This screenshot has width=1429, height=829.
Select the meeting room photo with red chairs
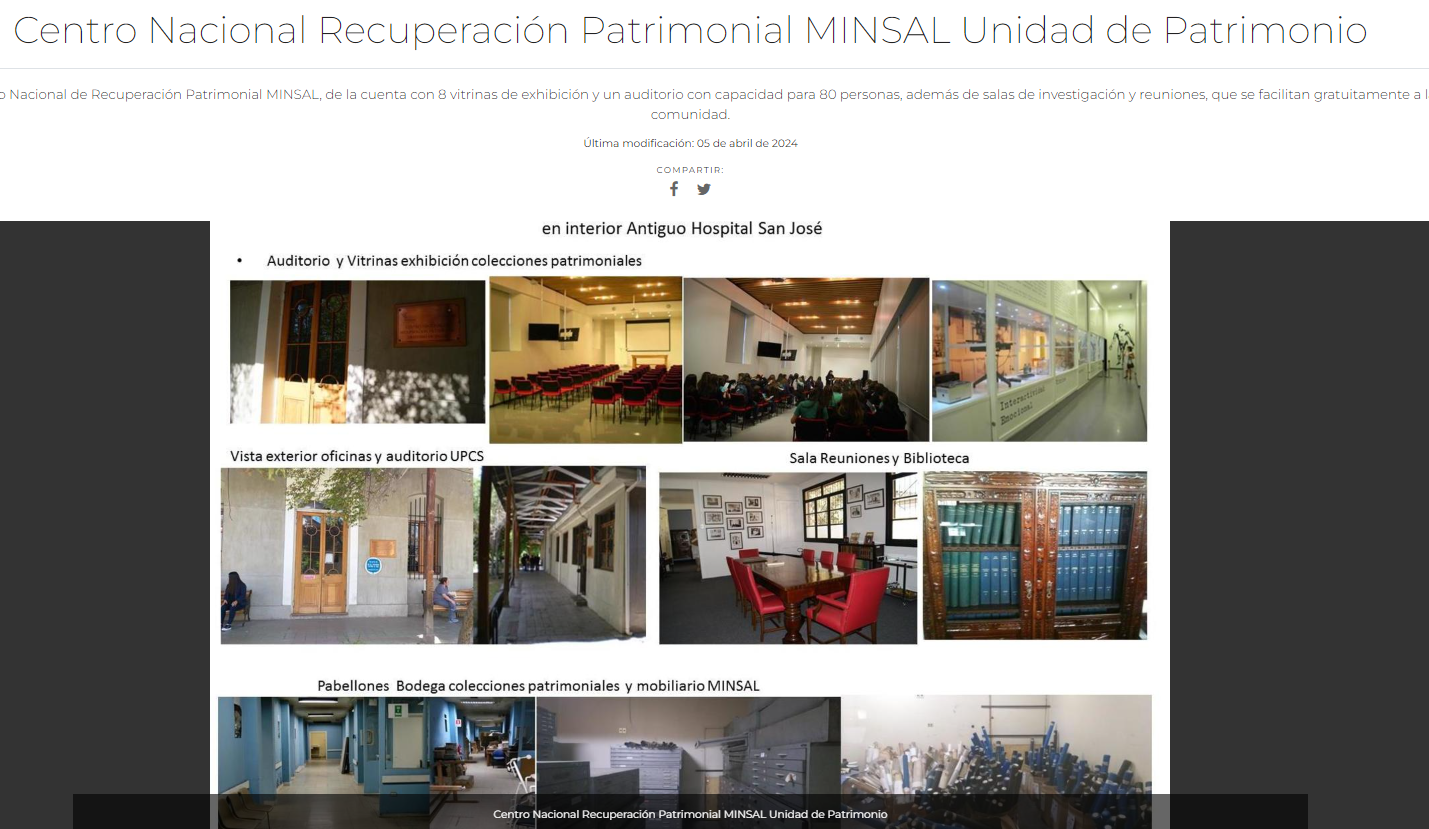point(788,557)
